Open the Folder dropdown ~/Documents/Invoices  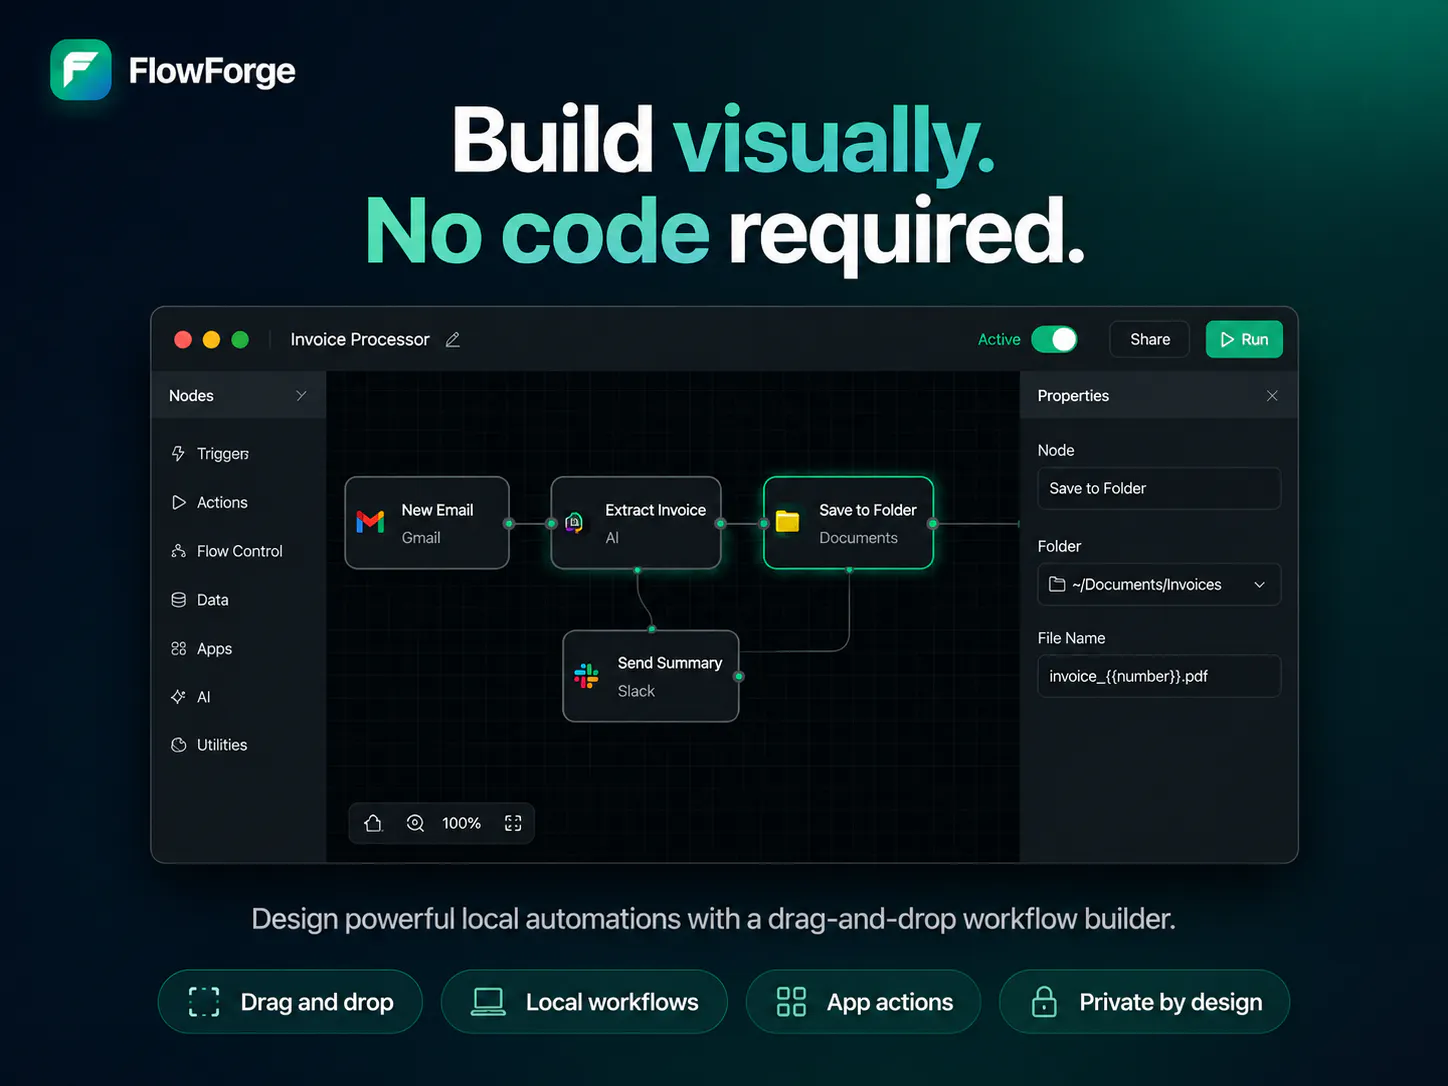click(1158, 585)
